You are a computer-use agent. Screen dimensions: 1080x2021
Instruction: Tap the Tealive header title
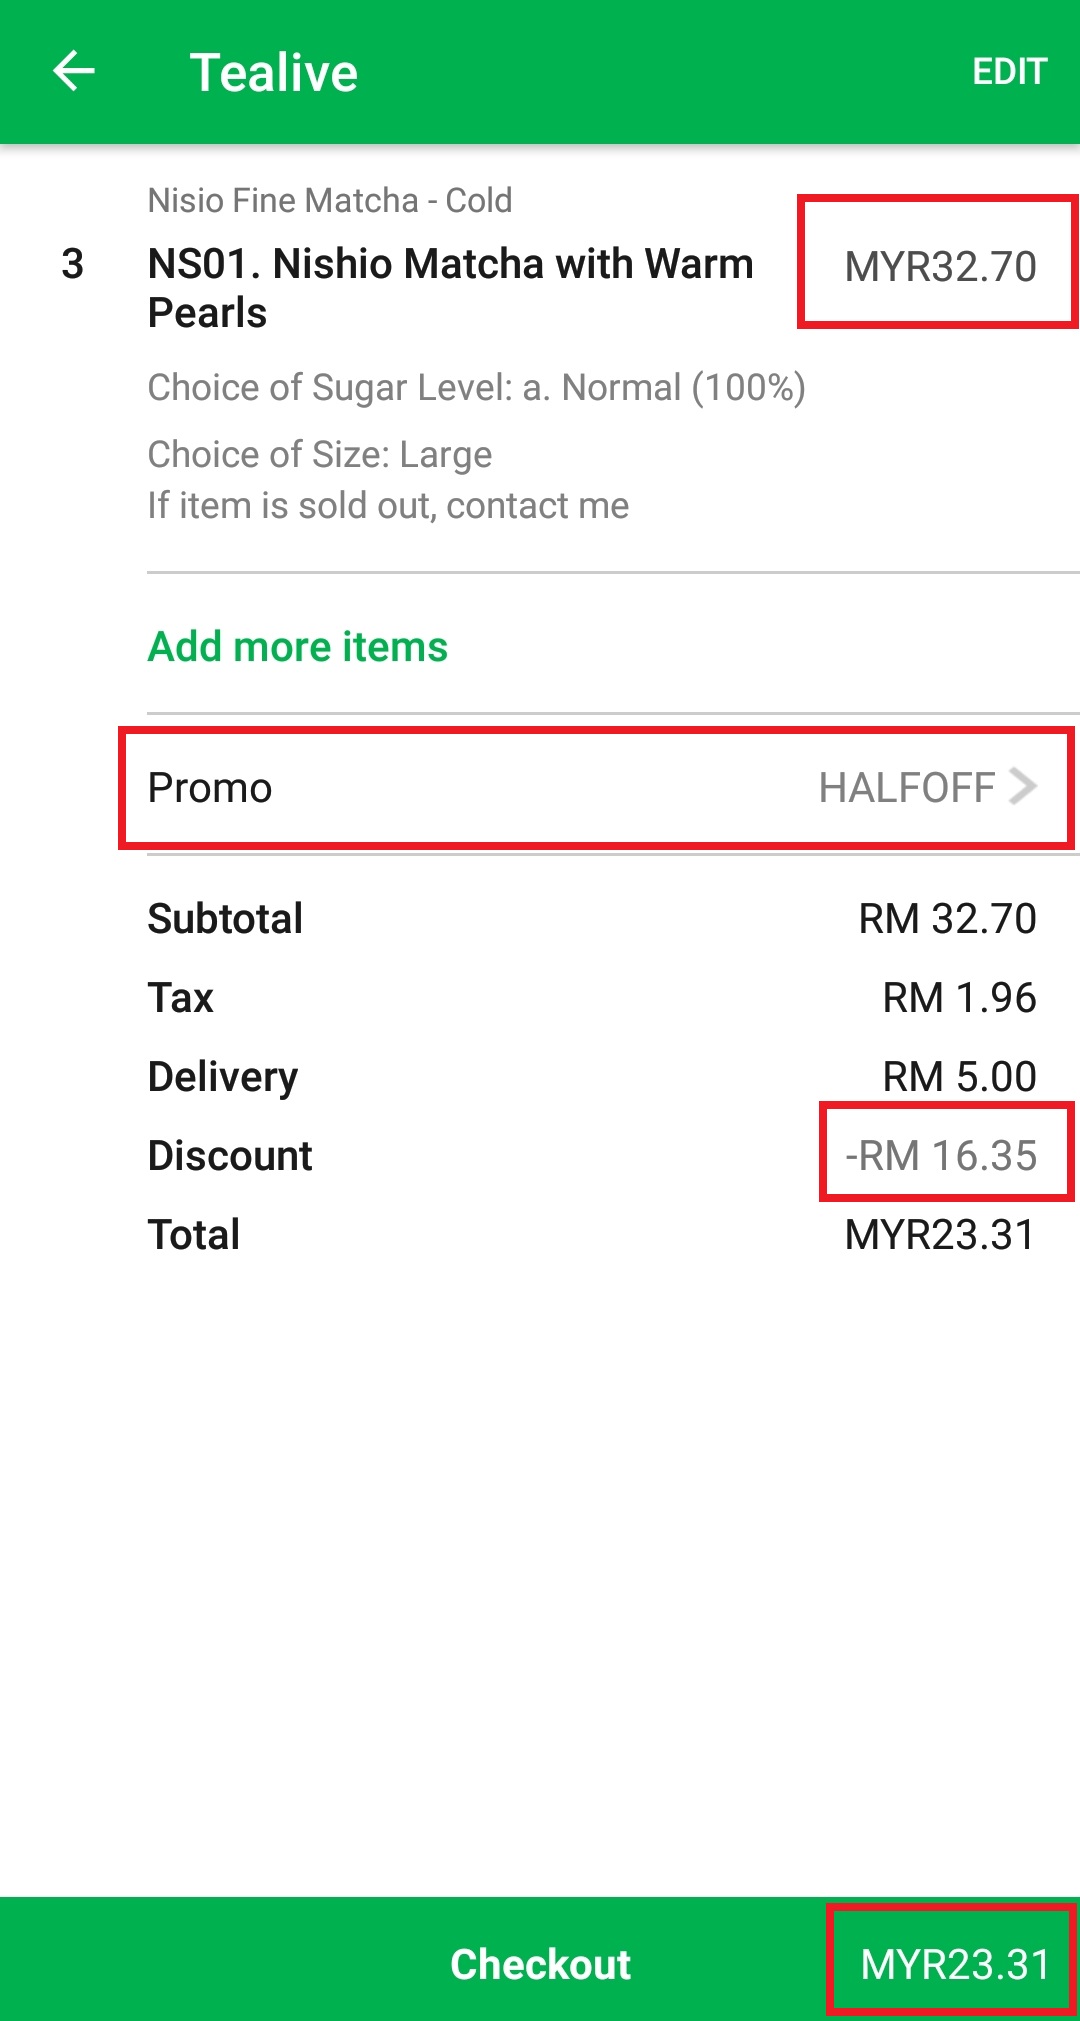273,73
